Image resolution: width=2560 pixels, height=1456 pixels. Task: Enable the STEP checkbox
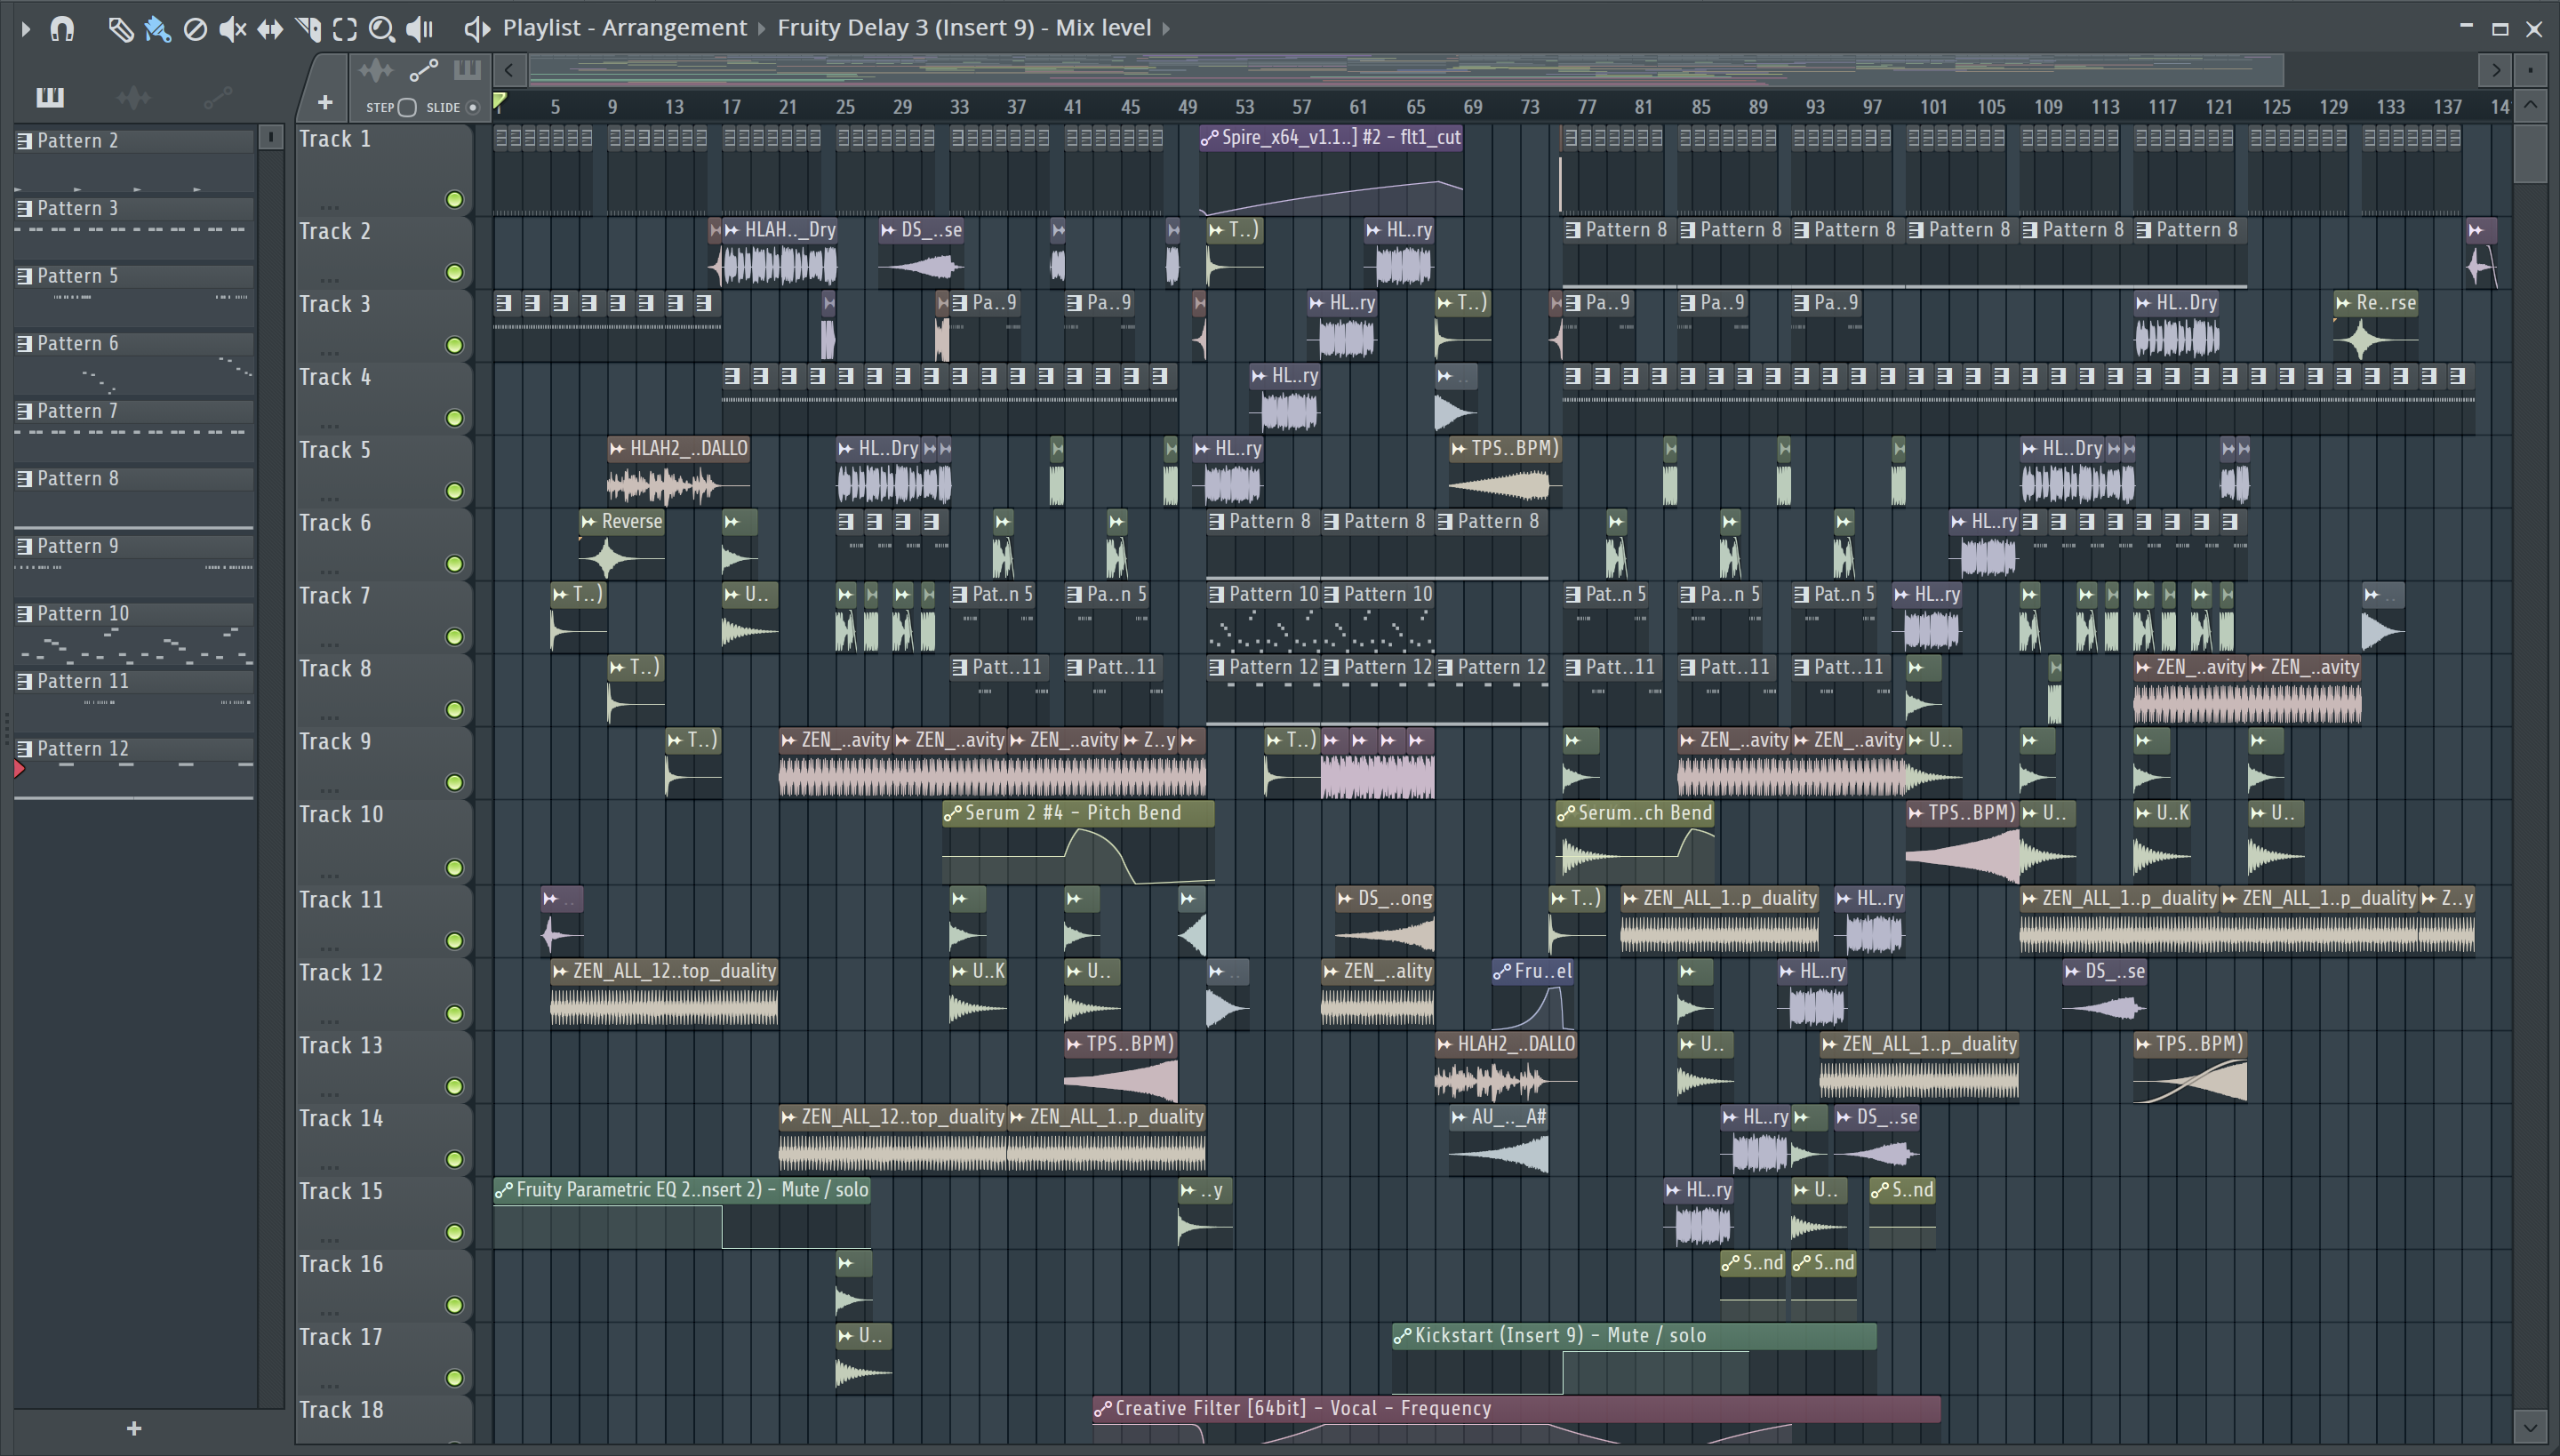tap(406, 107)
